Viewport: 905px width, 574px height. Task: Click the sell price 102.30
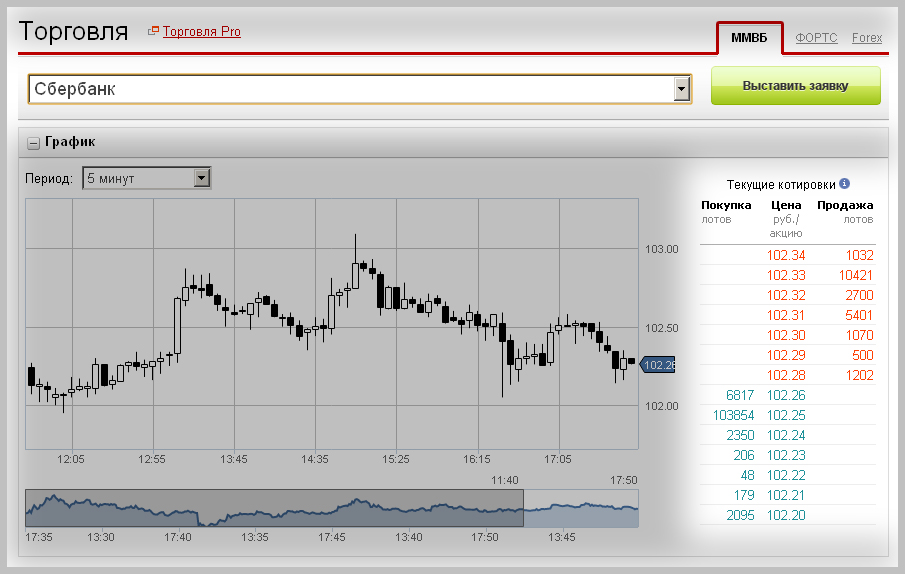786,335
